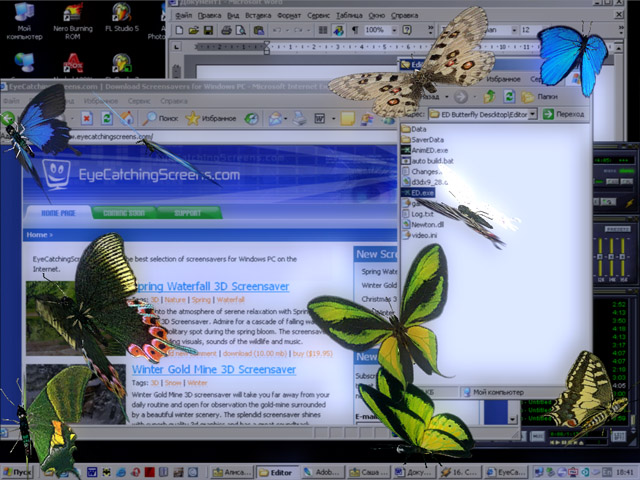Click Open folder icon in Word toolbar
This screenshot has height=480, width=640.
click(x=193, y=30)
